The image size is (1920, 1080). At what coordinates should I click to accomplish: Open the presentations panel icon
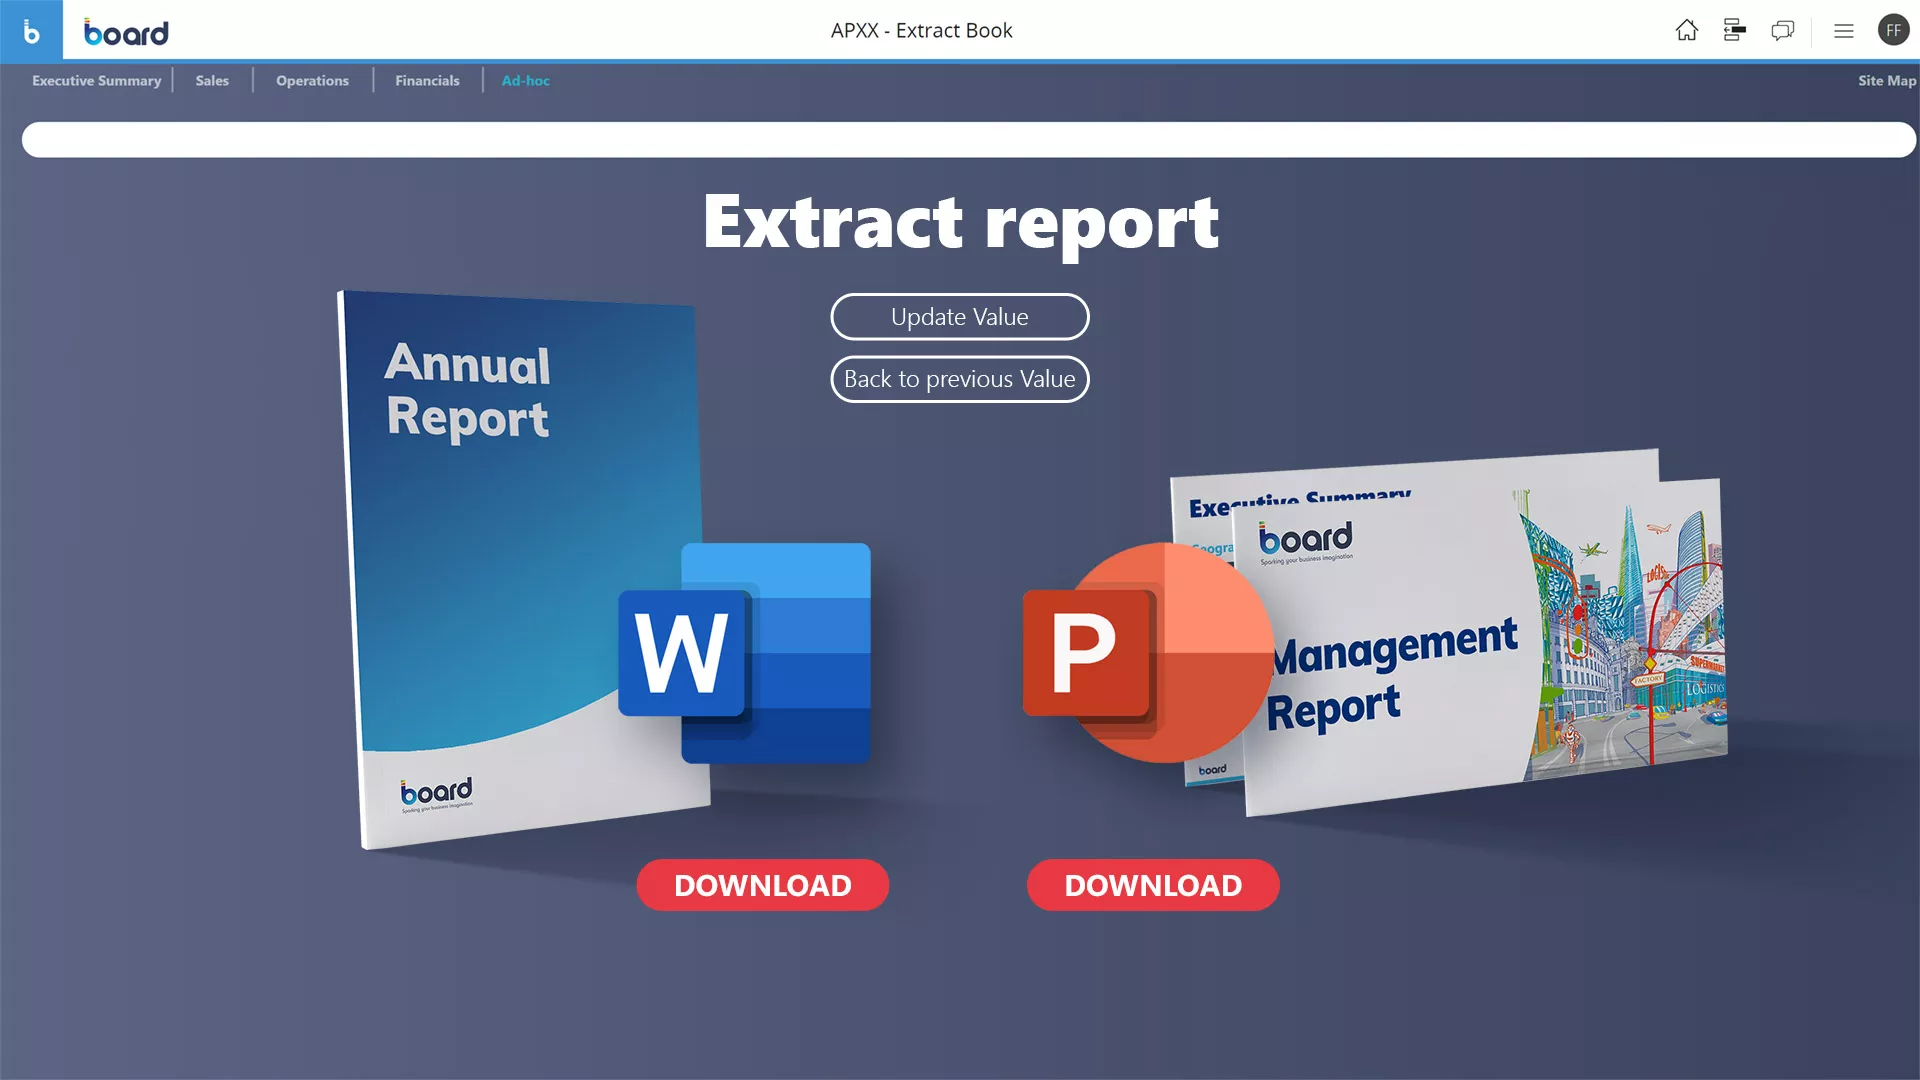pyautogui.click(x=1734, y=30)
